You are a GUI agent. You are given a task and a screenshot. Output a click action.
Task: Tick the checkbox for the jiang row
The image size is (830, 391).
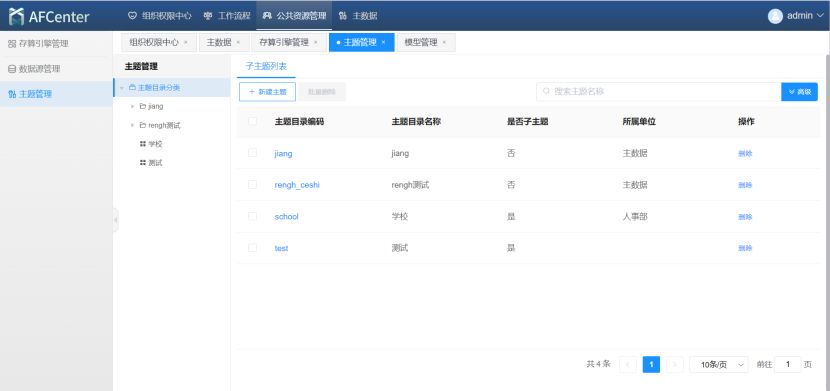(x=252, y=153)
